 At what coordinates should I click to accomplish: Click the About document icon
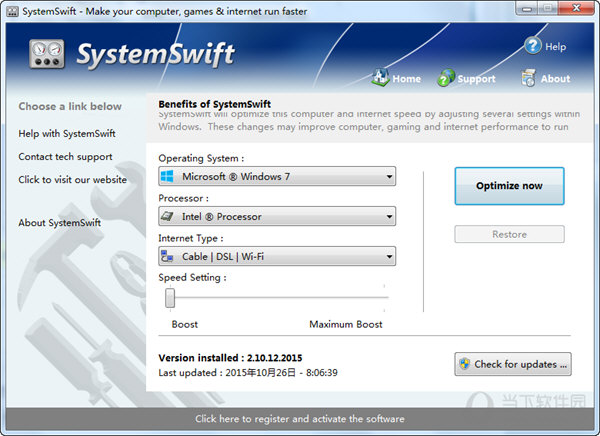coord(528,78)
